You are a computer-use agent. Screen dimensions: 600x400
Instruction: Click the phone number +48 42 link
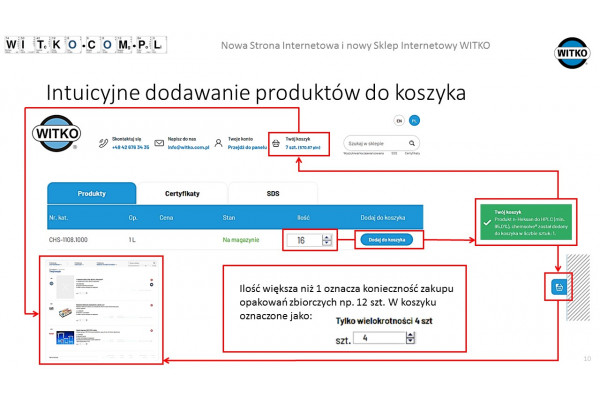(x=130, y=147)
